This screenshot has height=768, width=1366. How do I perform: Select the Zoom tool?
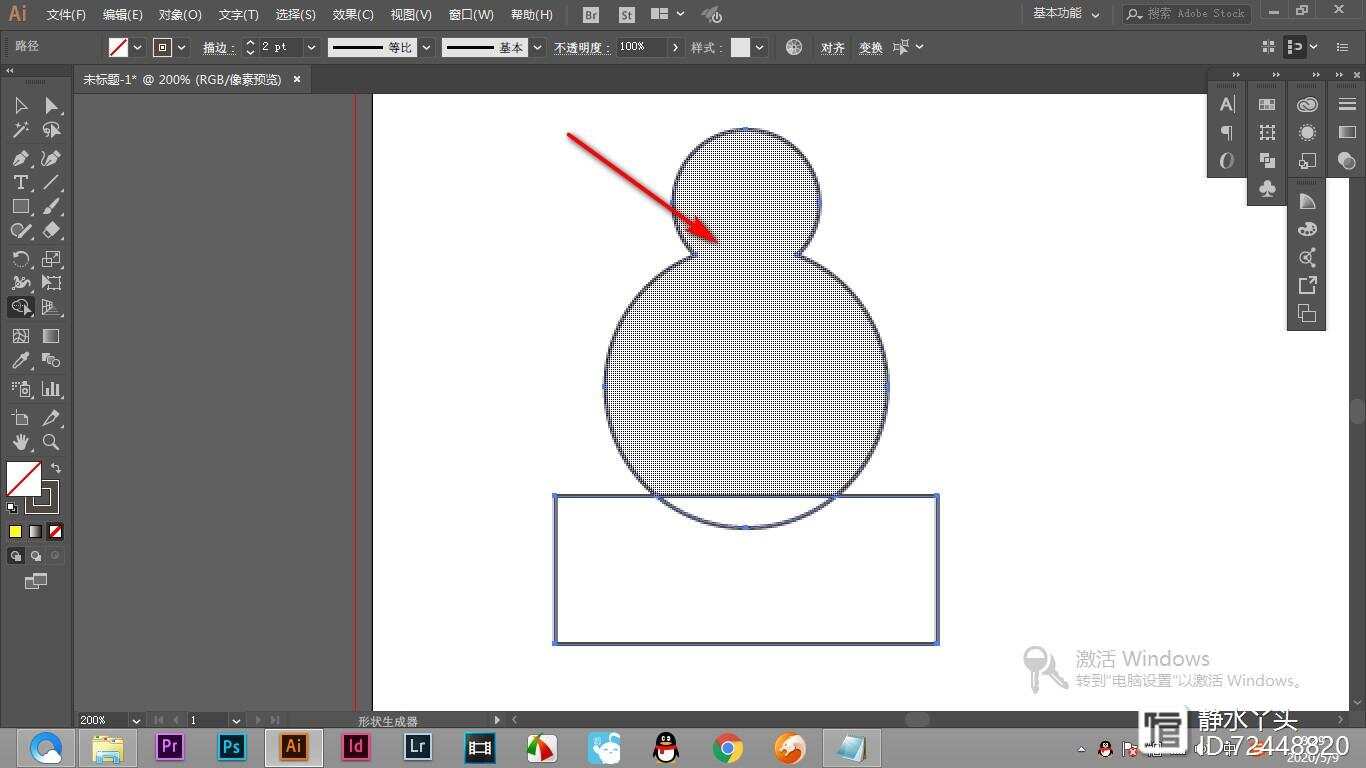(51, 442)
